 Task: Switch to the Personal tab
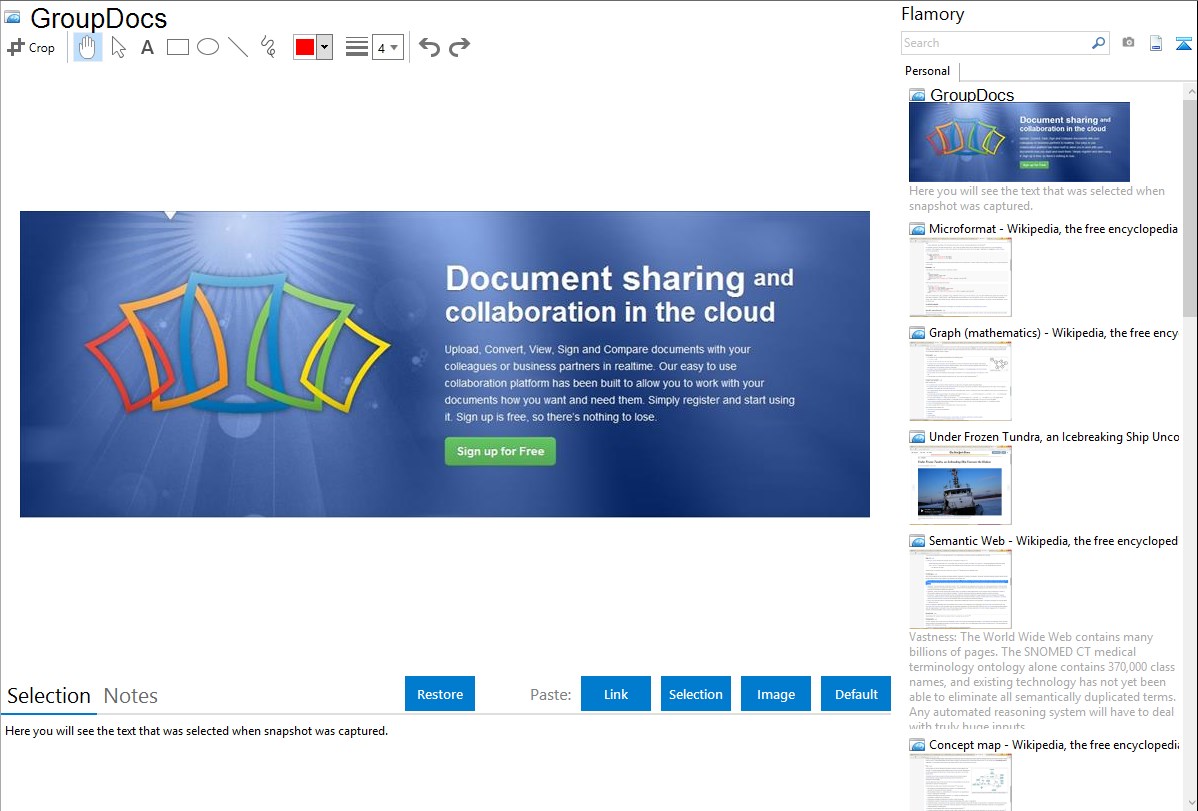pyautogui.click(x=928, y=71)
